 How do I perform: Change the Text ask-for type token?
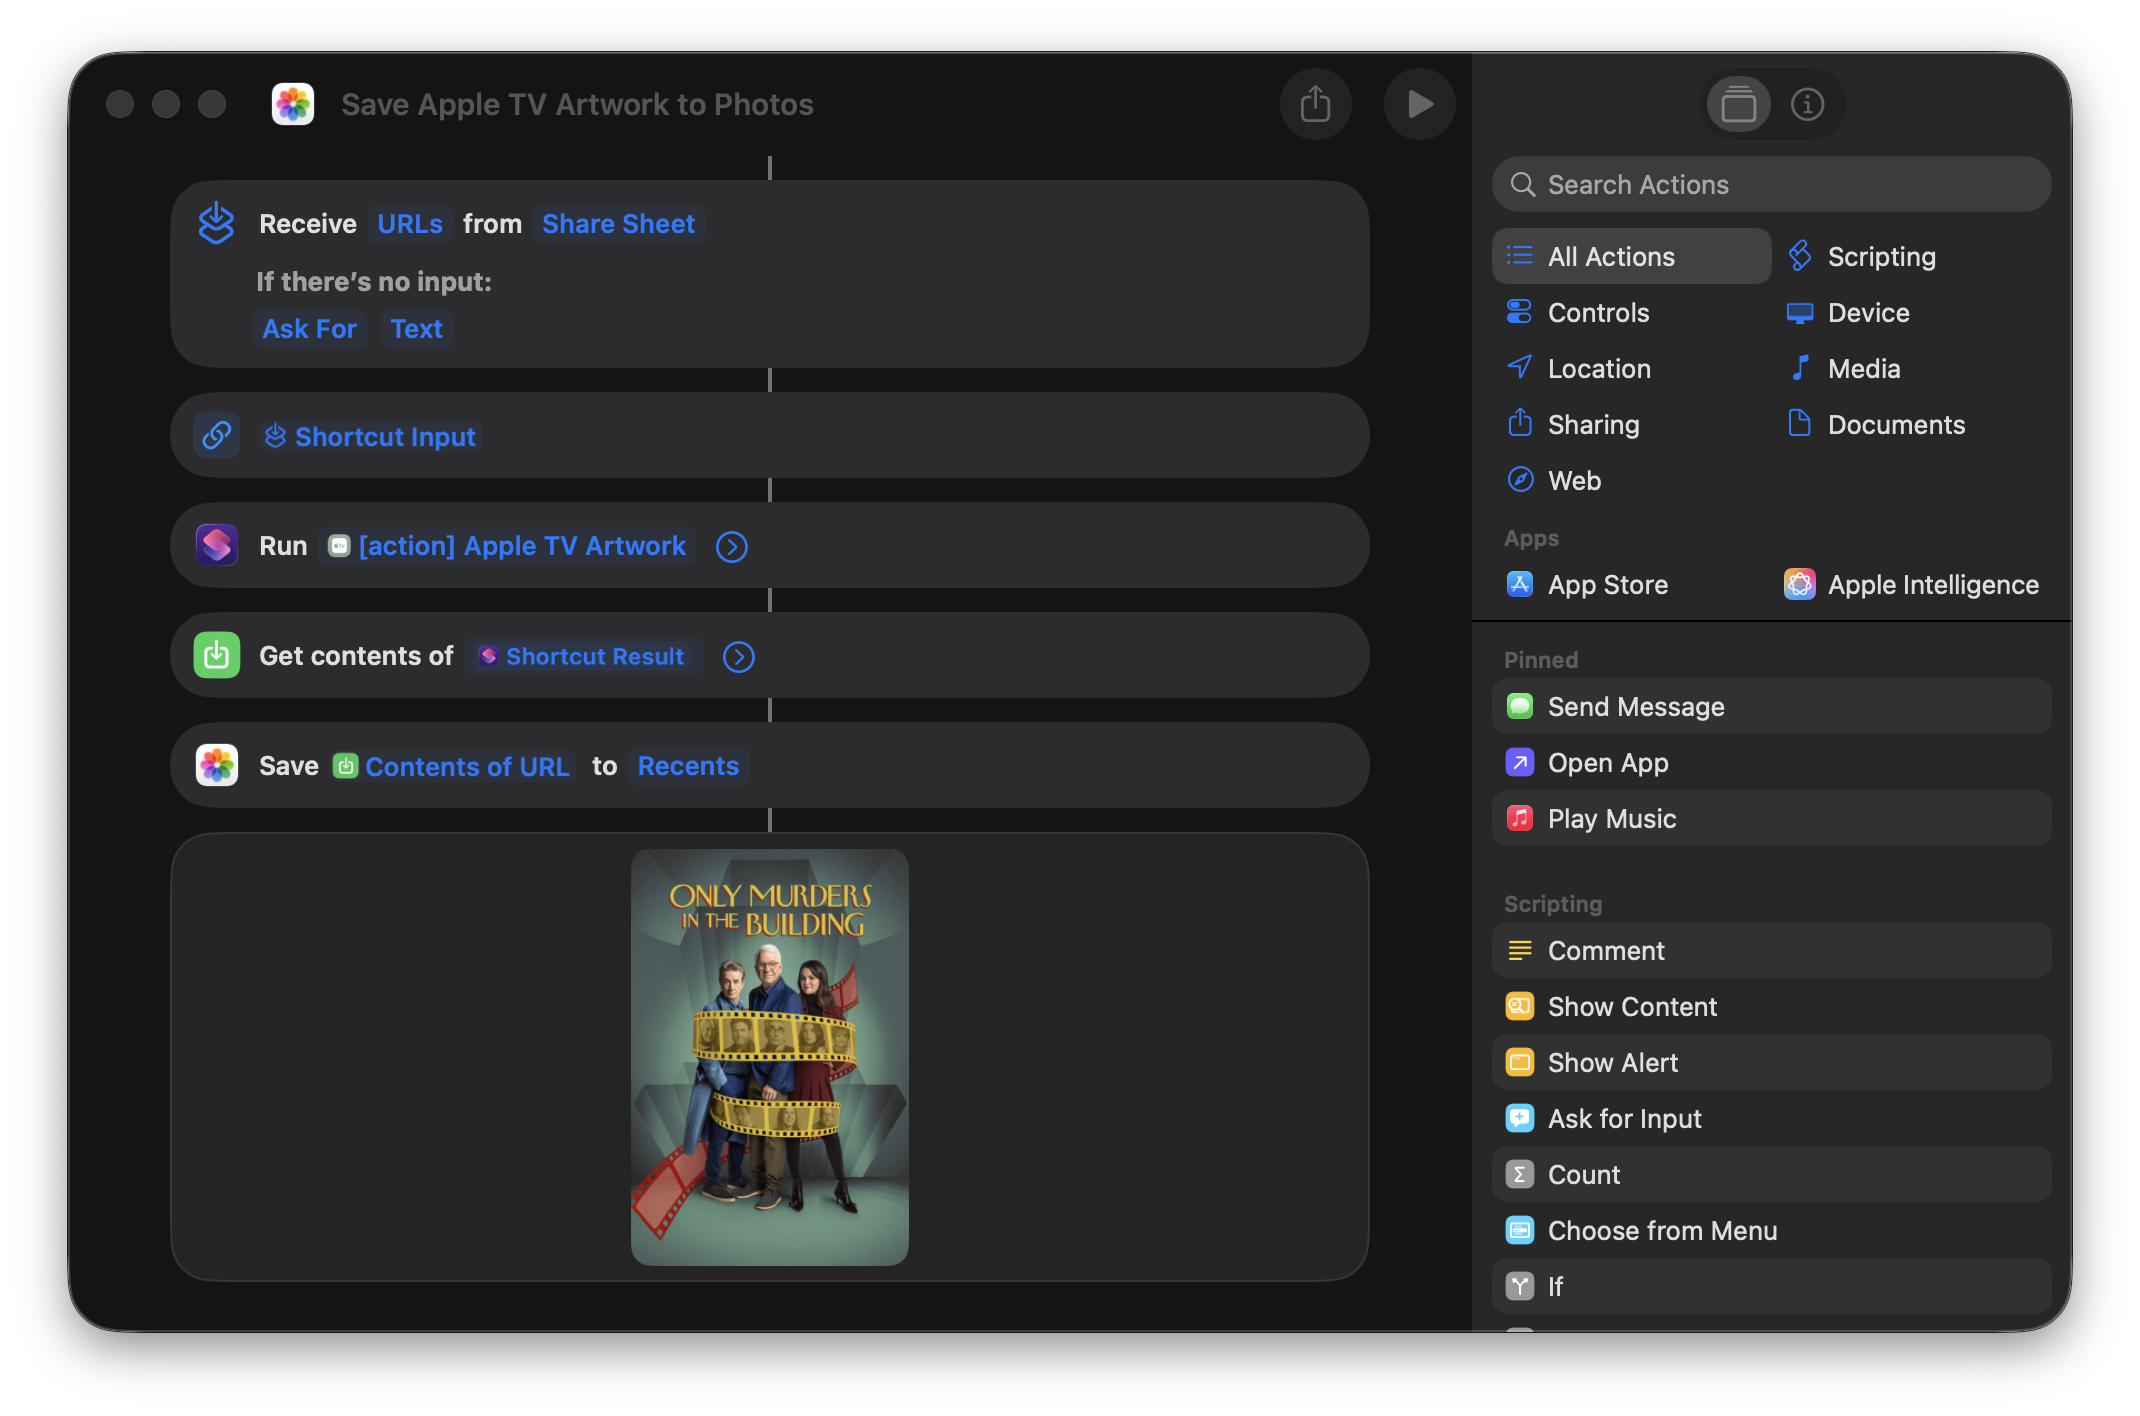(416, 329)
